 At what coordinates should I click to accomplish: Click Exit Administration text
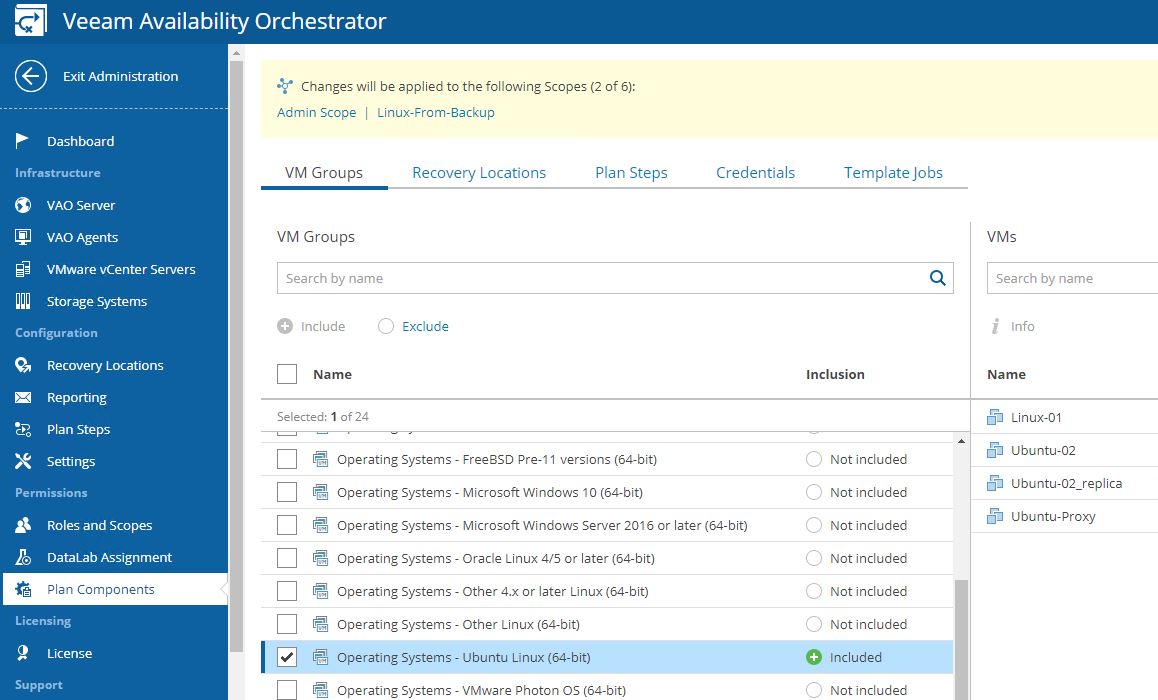point(120,76)
